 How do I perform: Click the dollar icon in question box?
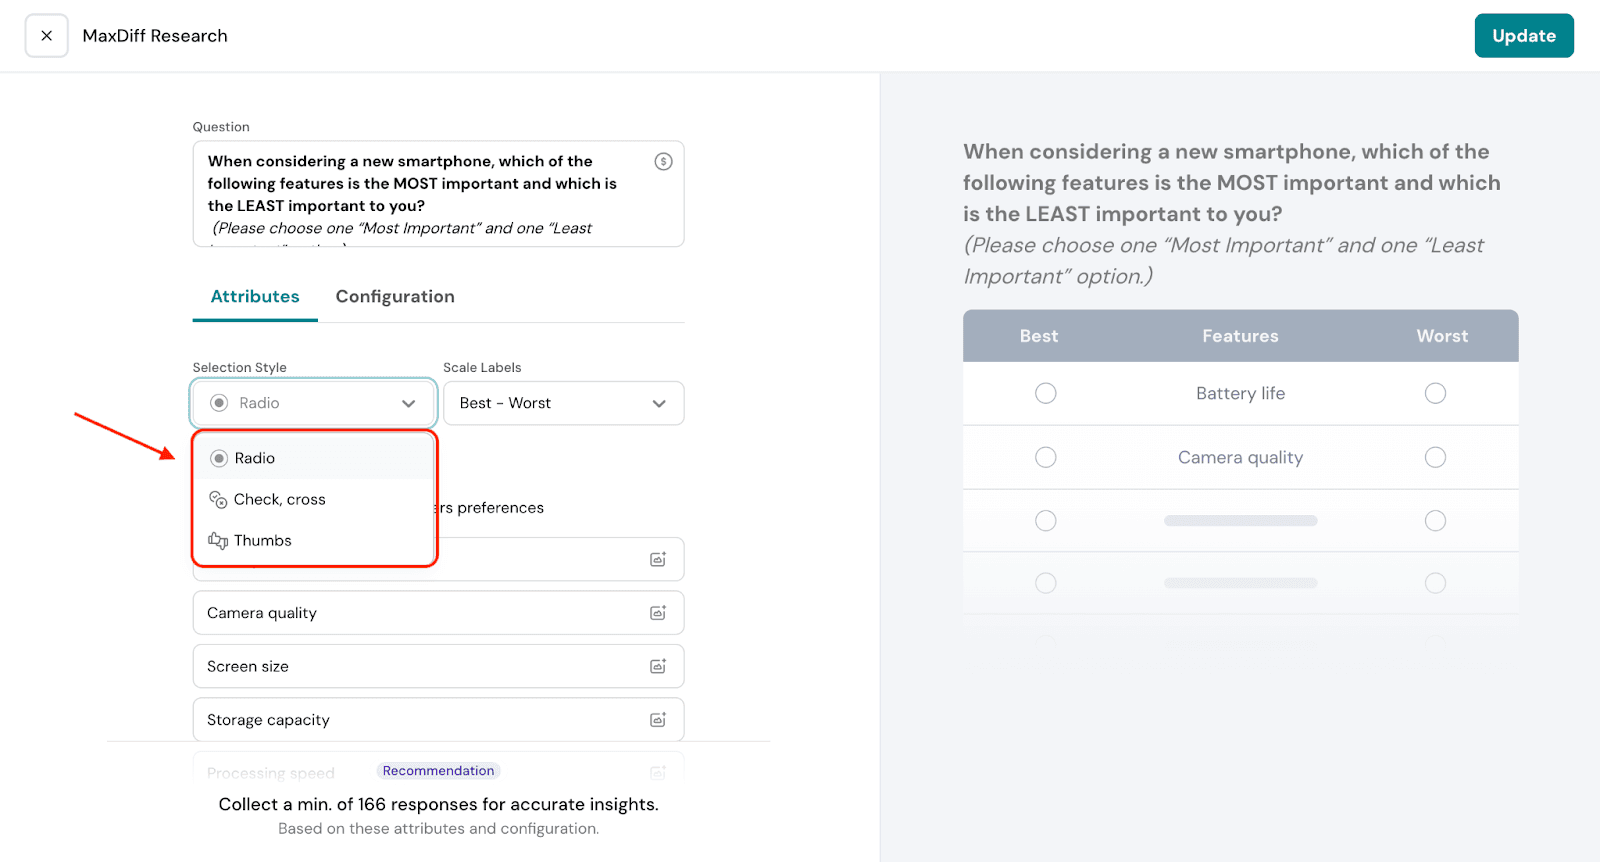663,161
